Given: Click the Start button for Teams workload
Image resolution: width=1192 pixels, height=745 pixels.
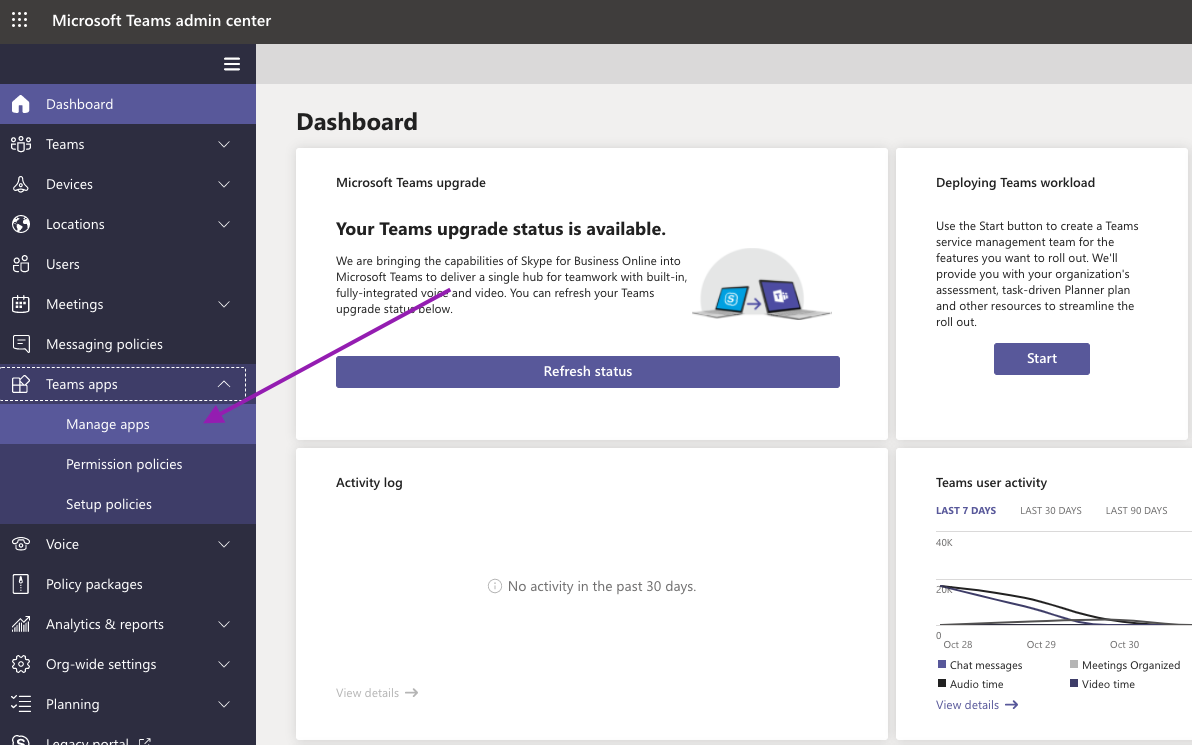Looking at the screenshot, I should click(x=1041, y=359).
